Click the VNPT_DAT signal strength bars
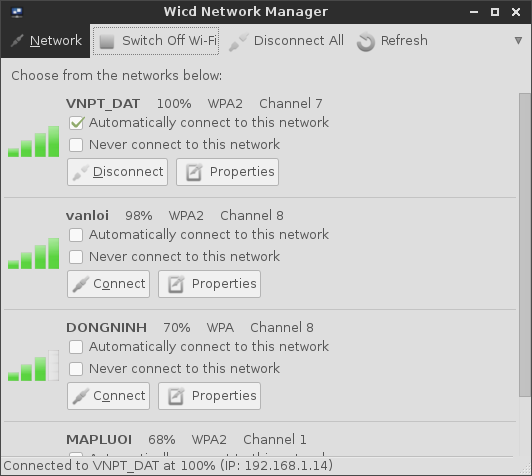532x476 pixels. pyautogui.click(x=33, y=141)
